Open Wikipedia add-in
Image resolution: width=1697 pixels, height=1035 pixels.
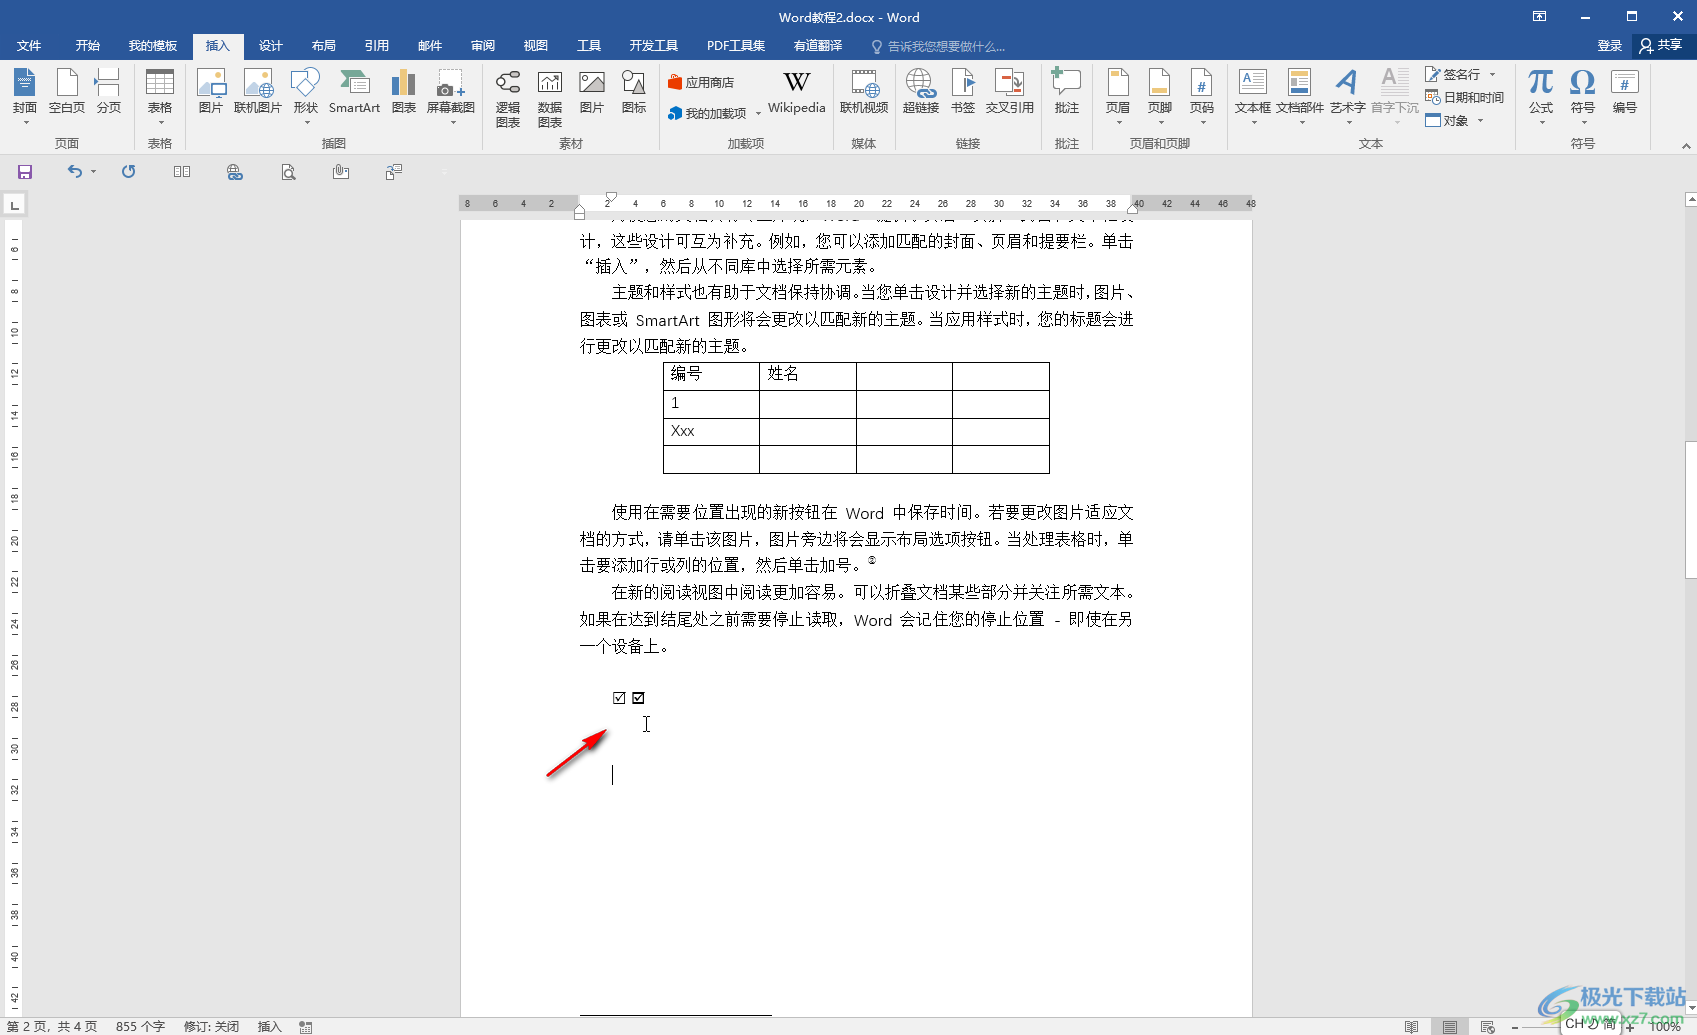pyautogui.click(x=797, y=93)
